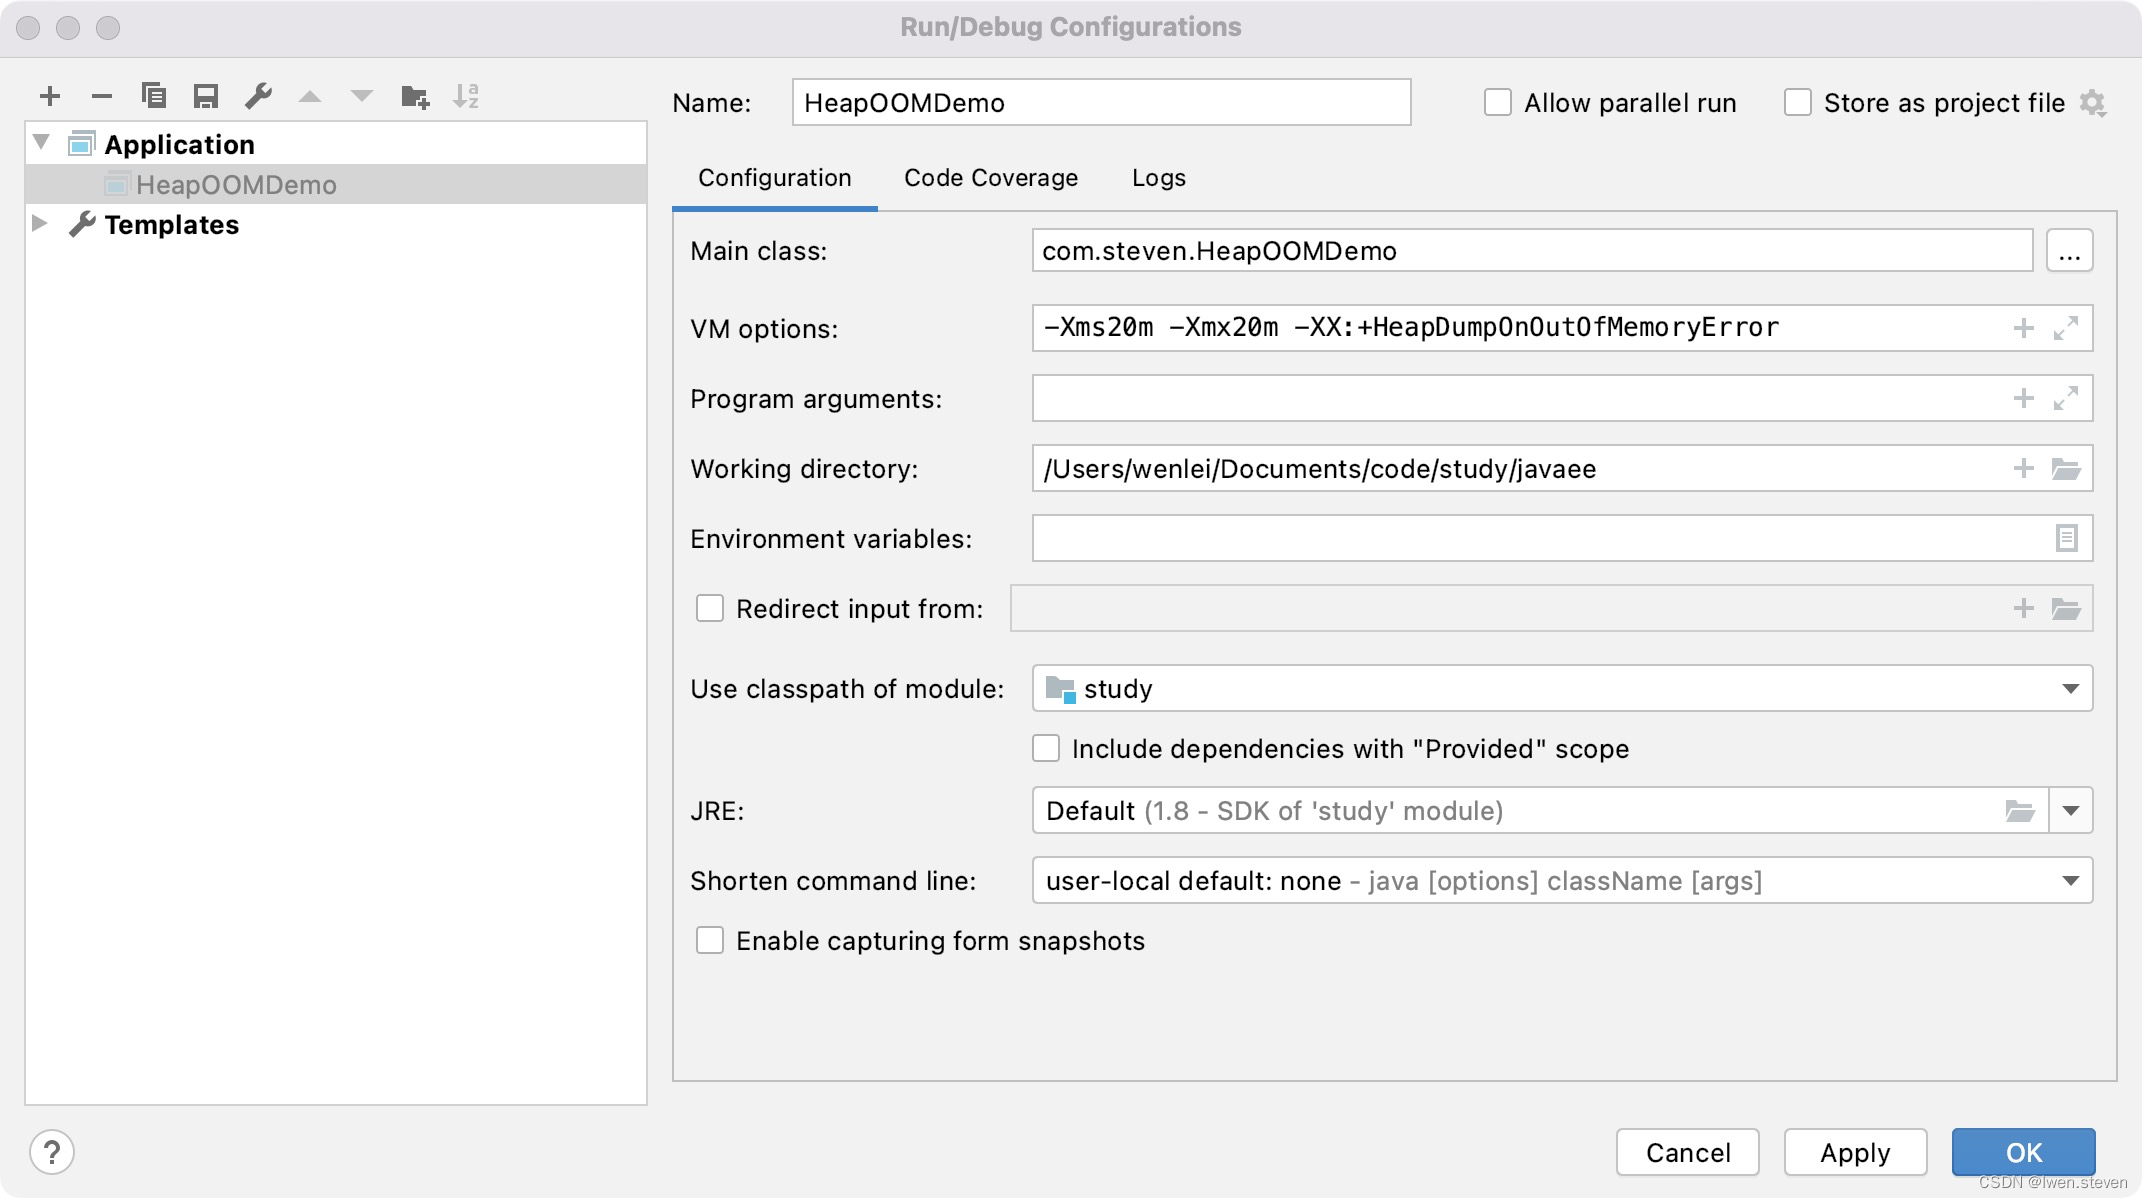This screenshot has height=1198, width=2142.
Task: Open the Use classpath of module dropdown
Action: 2073,689
